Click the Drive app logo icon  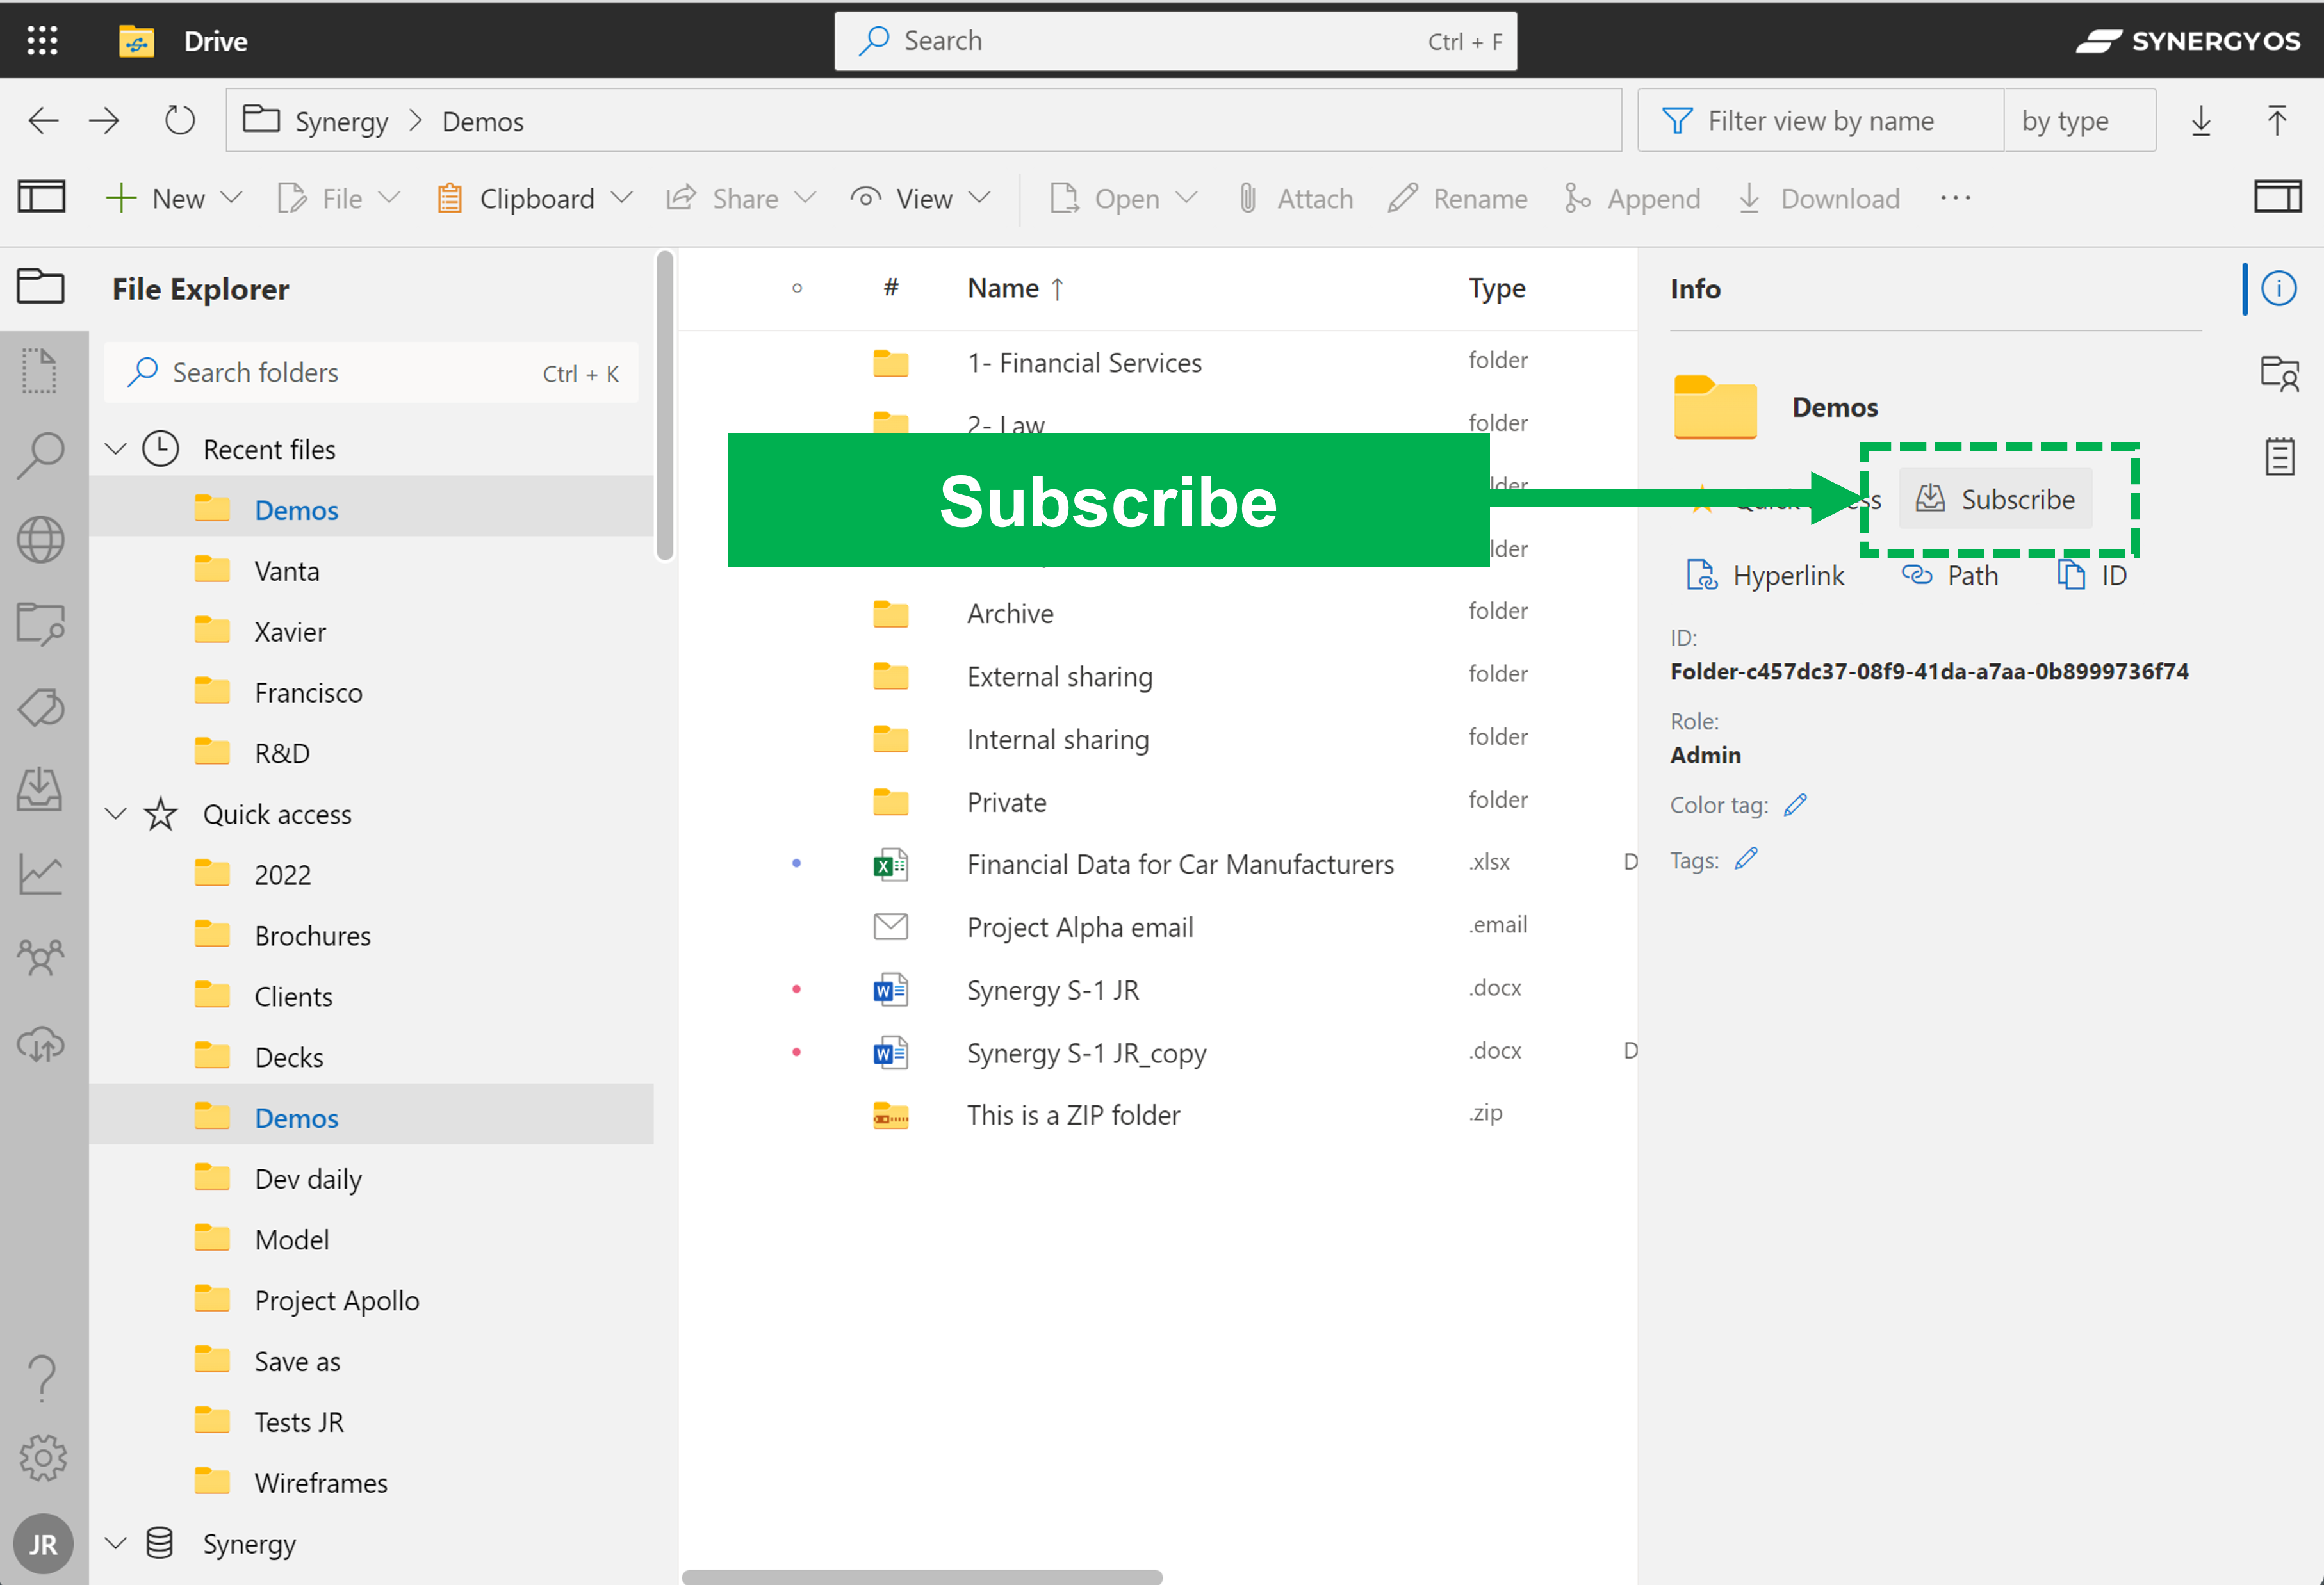pyautogui.click(x=137, y=41)
